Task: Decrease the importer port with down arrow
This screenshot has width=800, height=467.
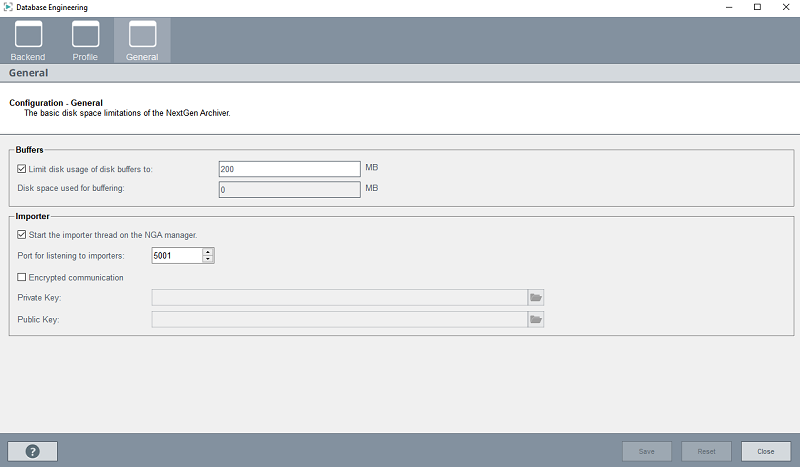Action: (x=208, y=259)
